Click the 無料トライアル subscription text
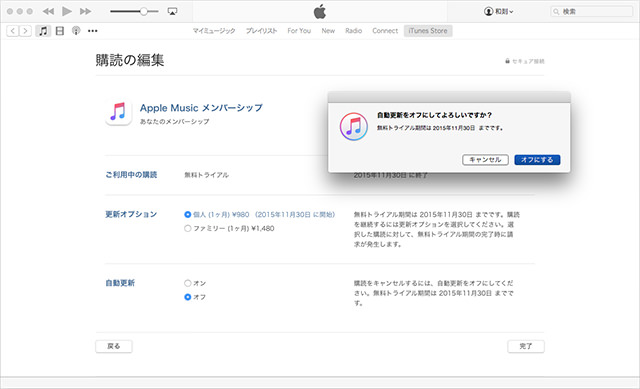 coord(207,175)
